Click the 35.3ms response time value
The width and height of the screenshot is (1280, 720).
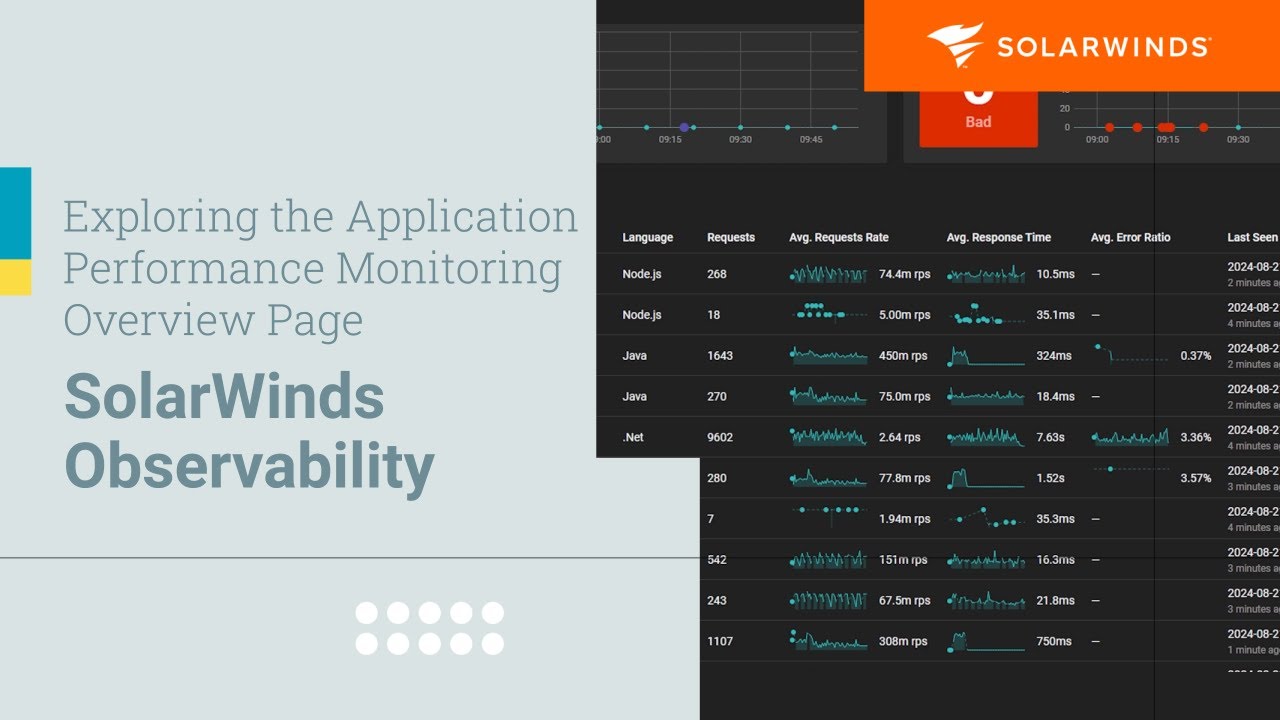[x=1056, y=519]
